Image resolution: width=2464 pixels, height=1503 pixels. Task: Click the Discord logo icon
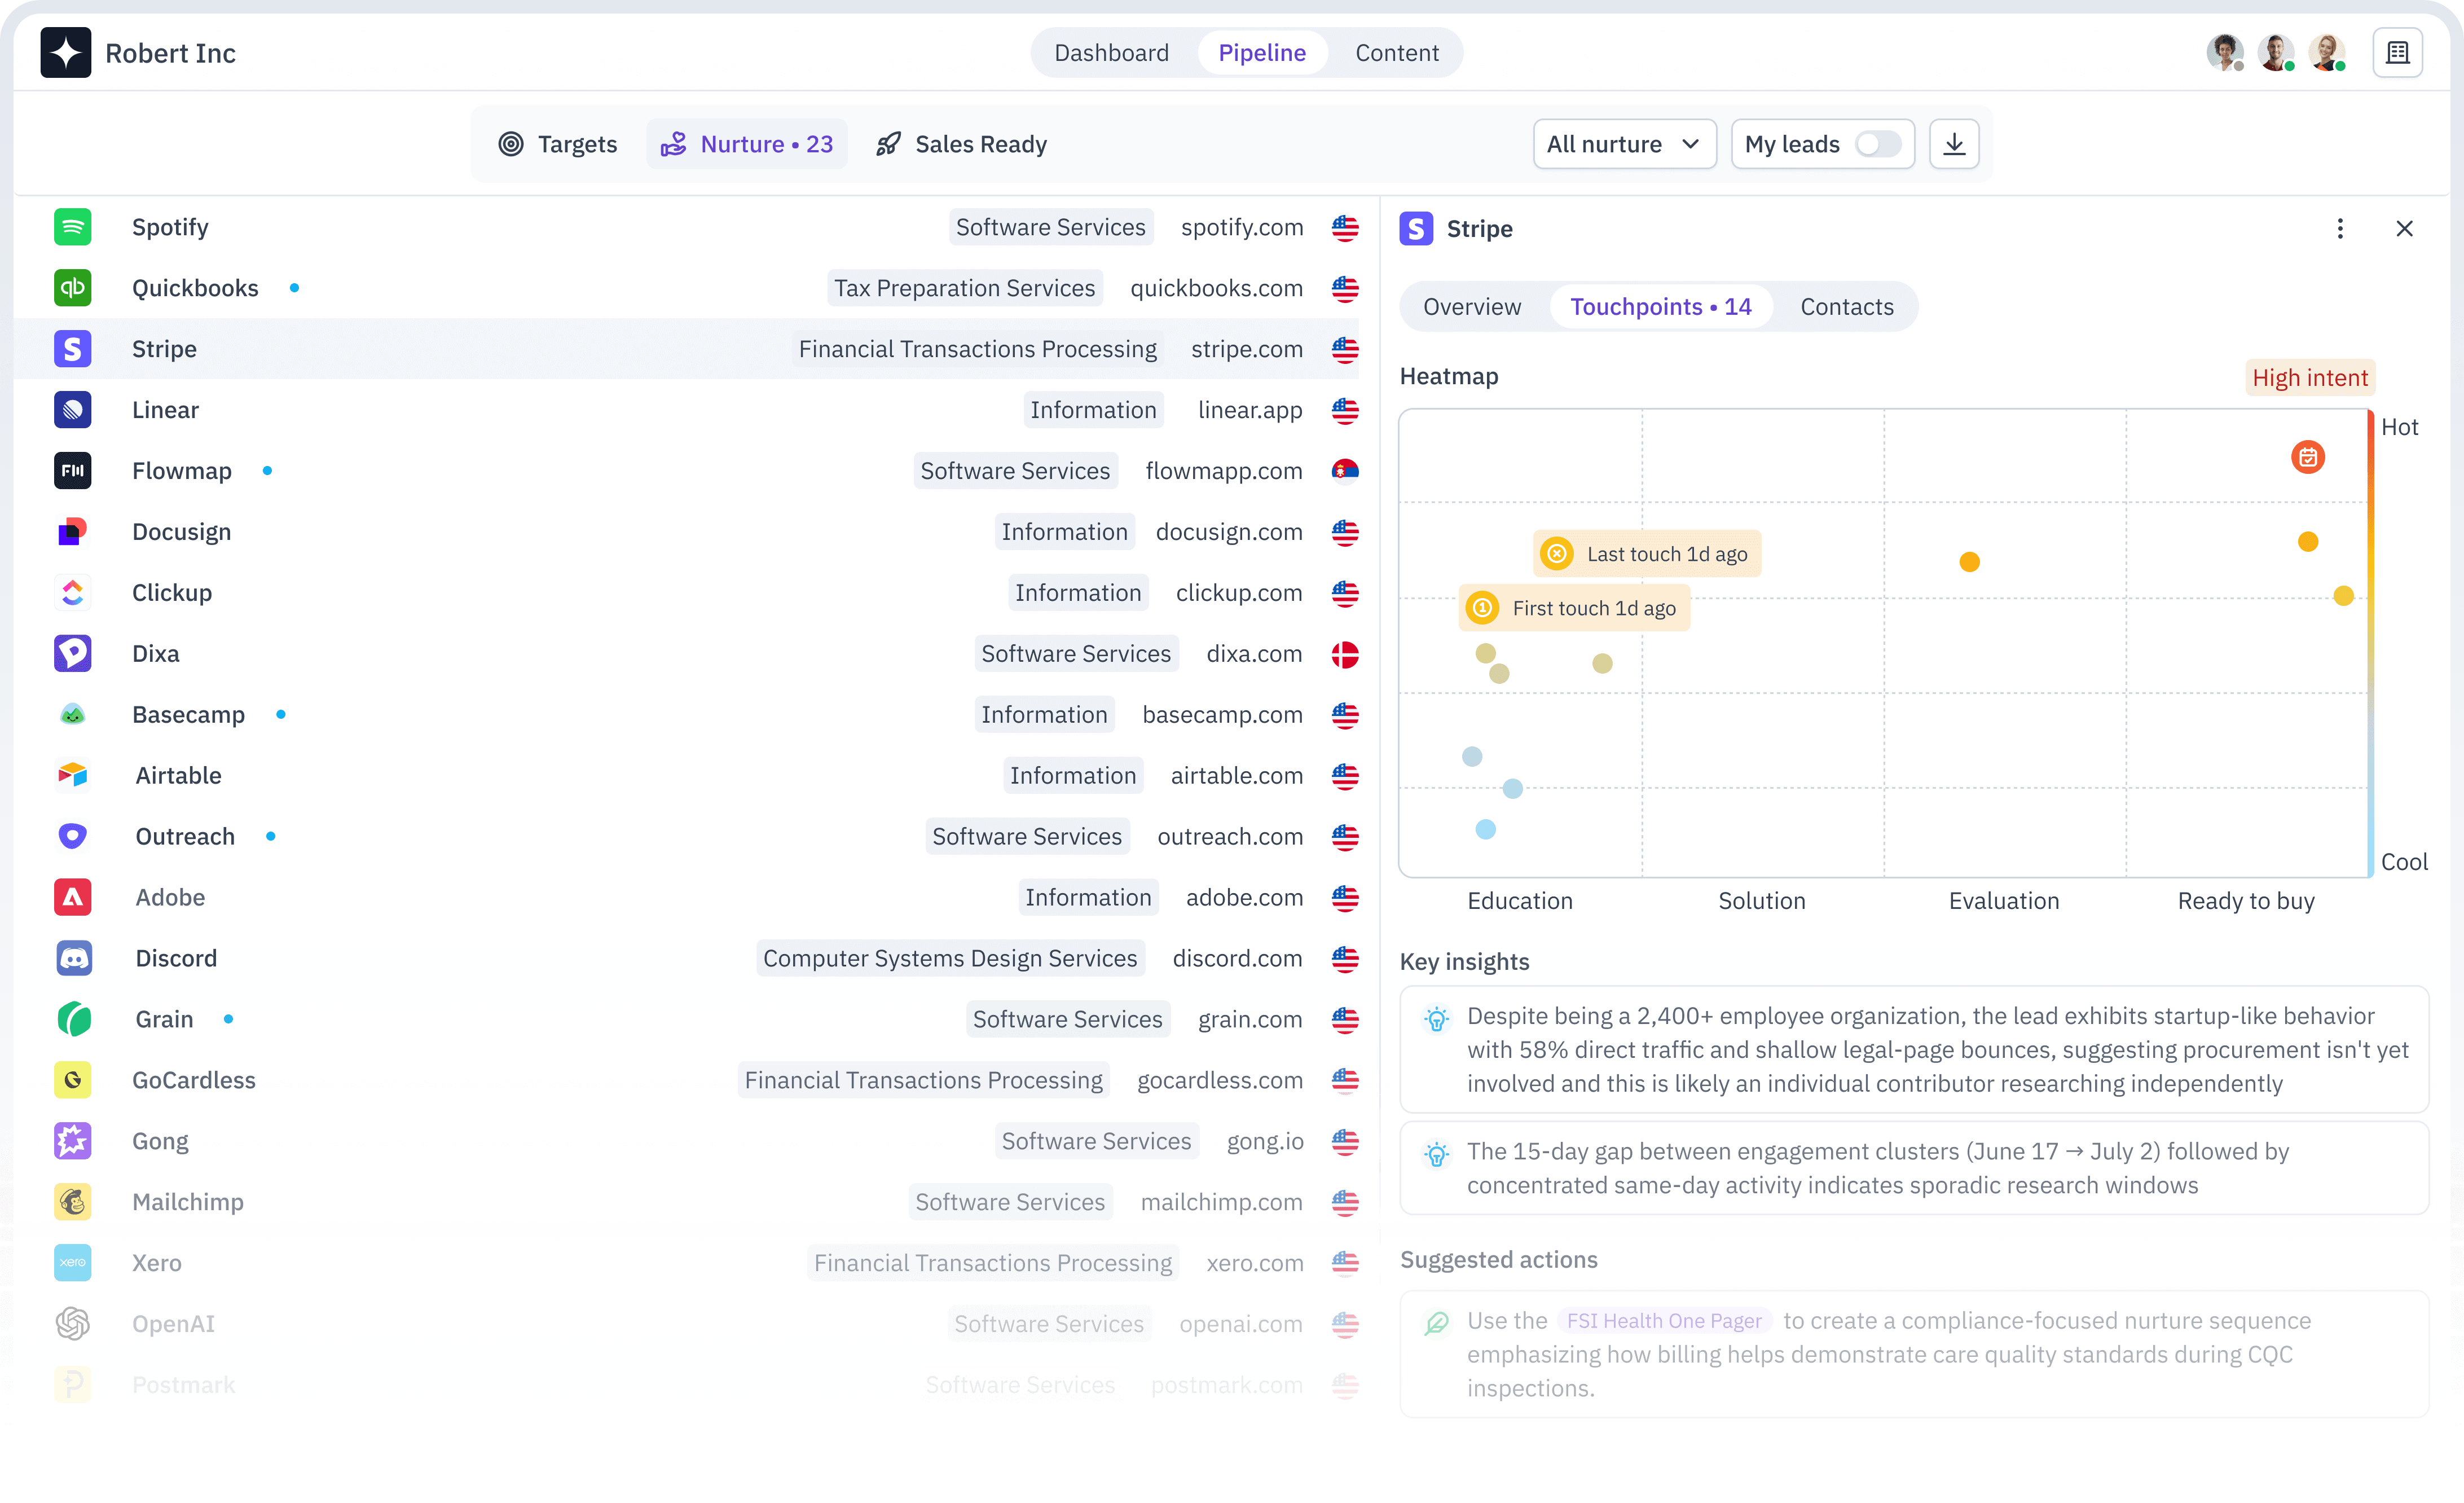coord(74,959)
